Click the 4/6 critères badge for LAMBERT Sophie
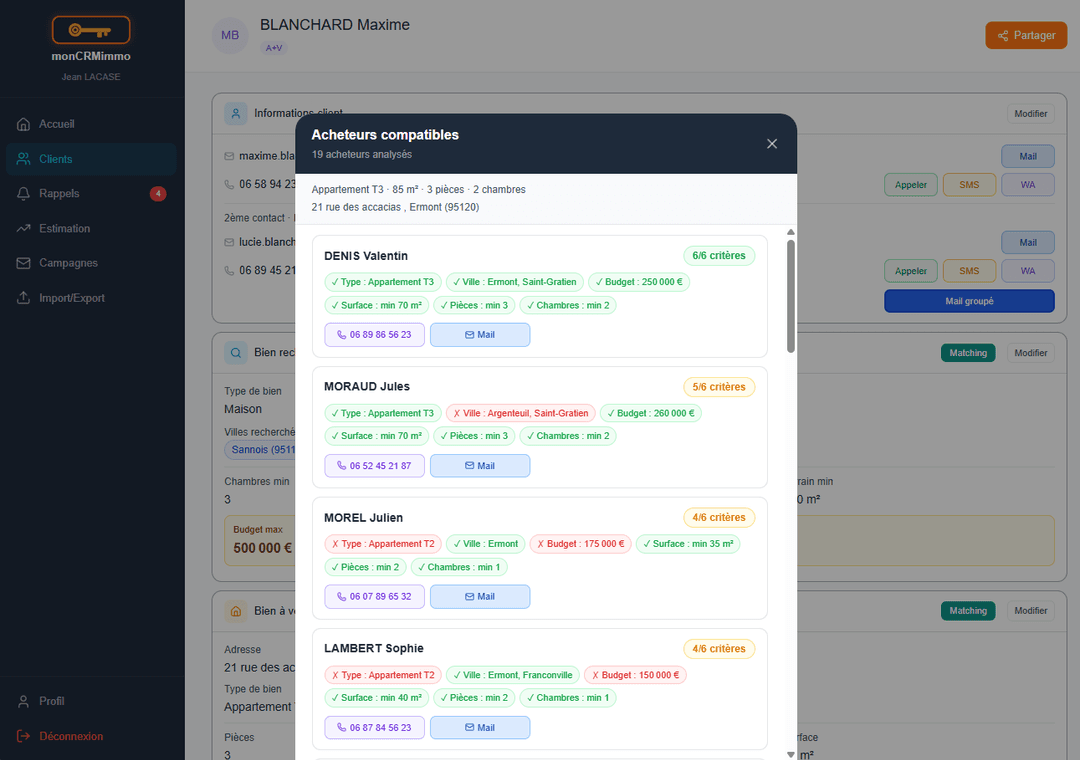1080x760 pixels. (719, 649)
